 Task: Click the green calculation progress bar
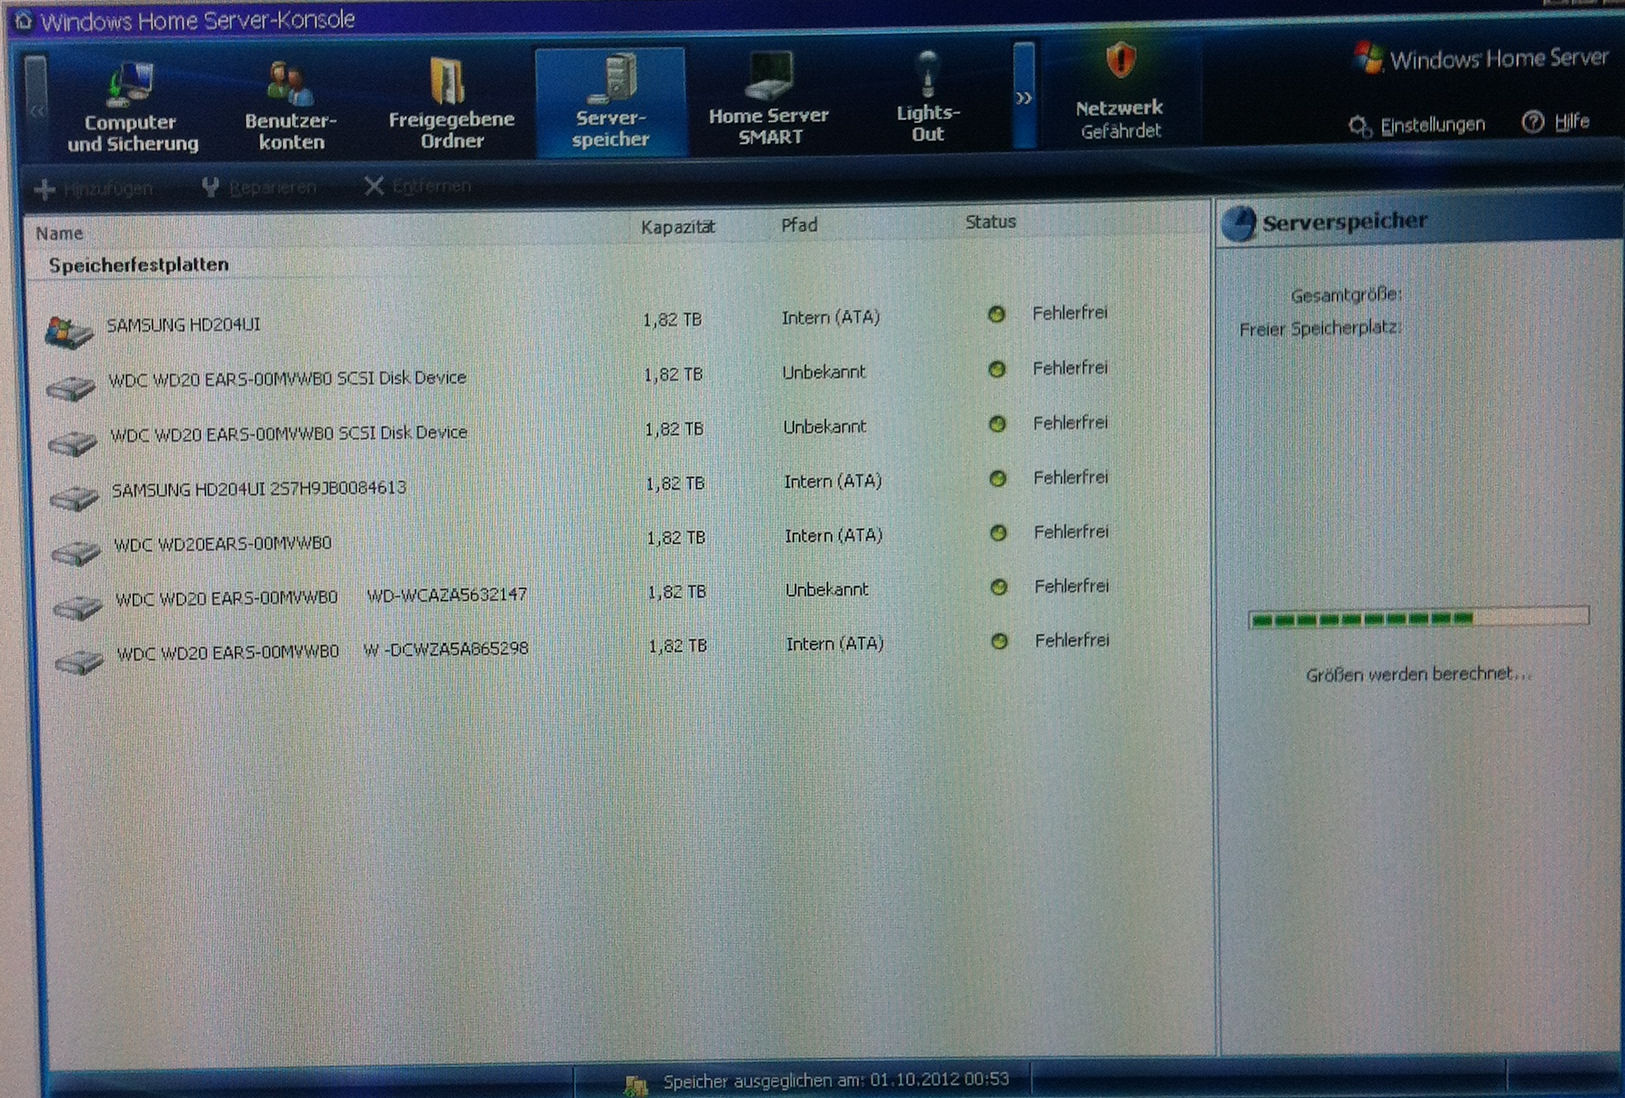pyautogui.click(x=1418, y=619)
